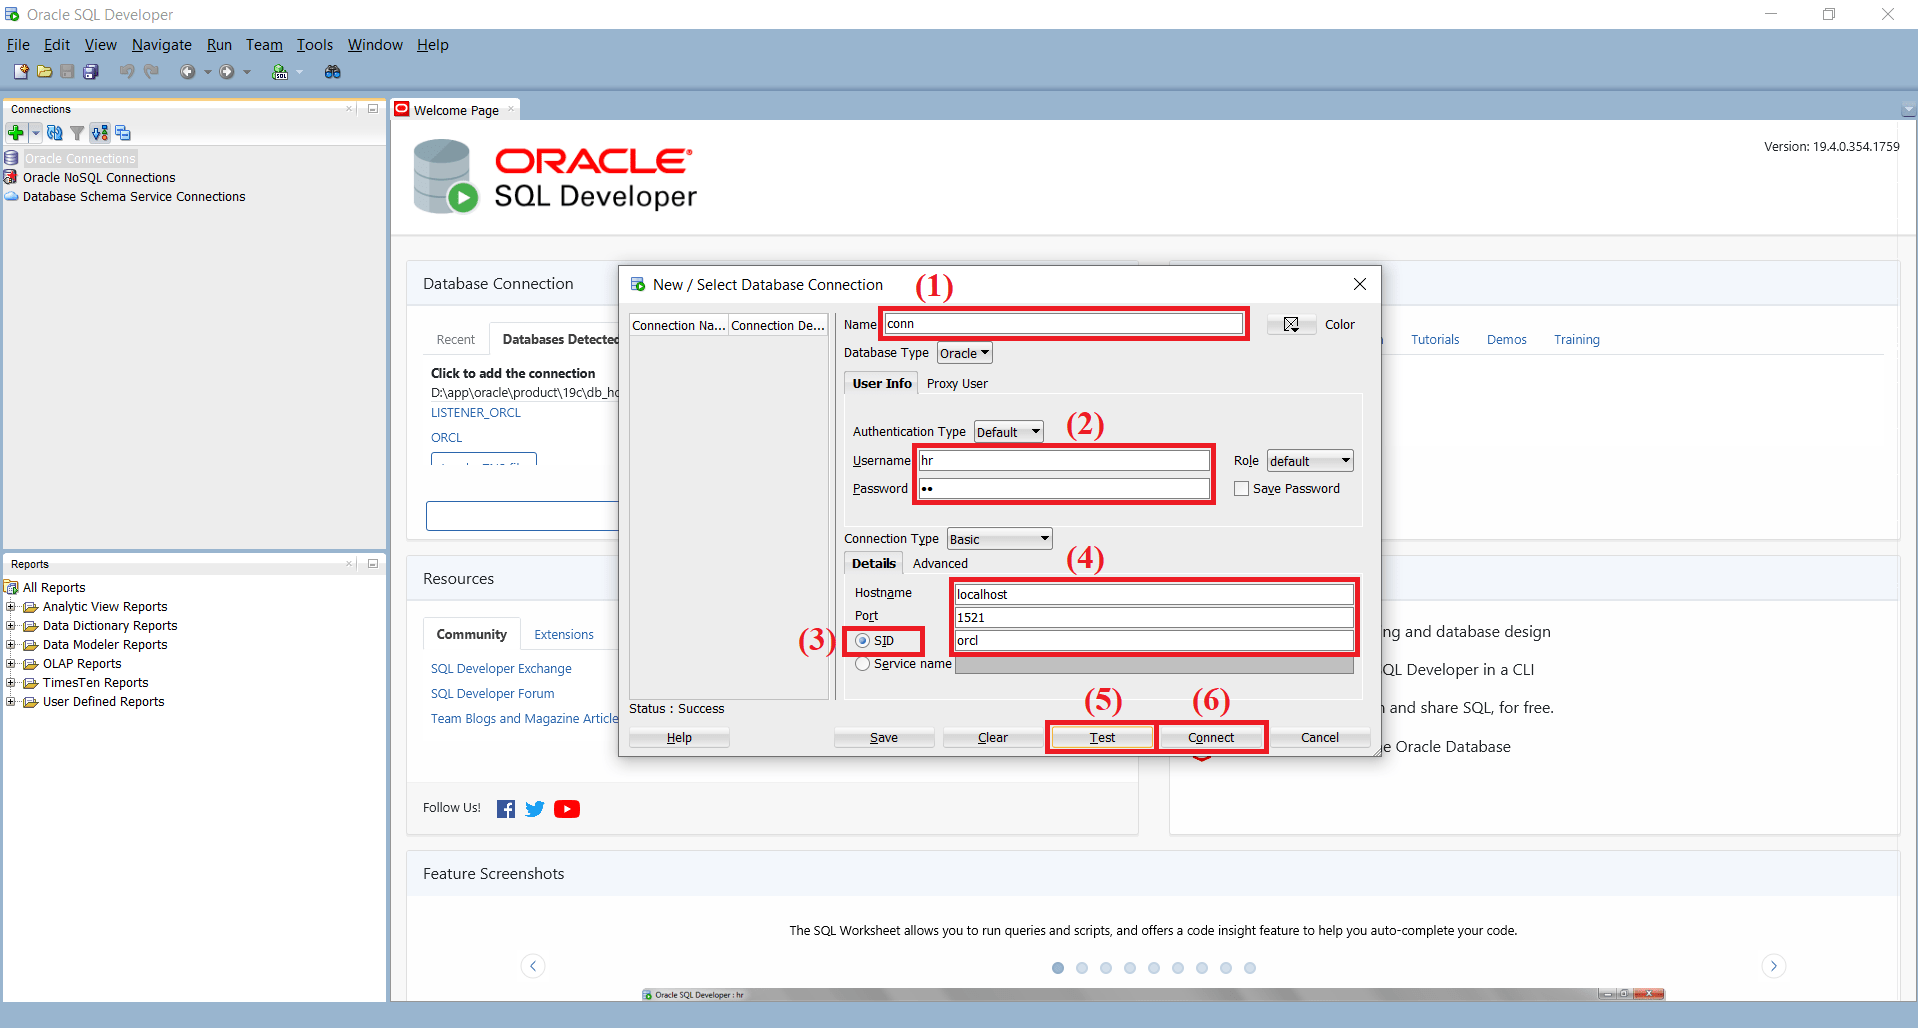Open the Facebook icon under Follow Us

(x=506, y=809)
